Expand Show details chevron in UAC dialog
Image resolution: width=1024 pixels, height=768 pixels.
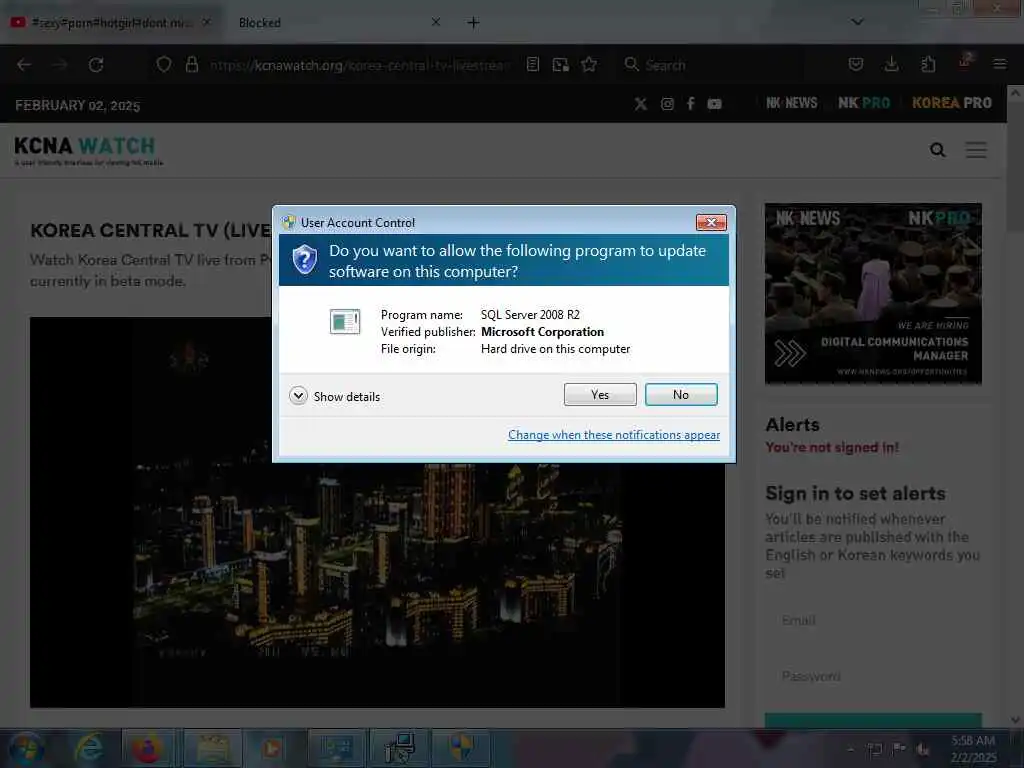[x=298, y=396]
